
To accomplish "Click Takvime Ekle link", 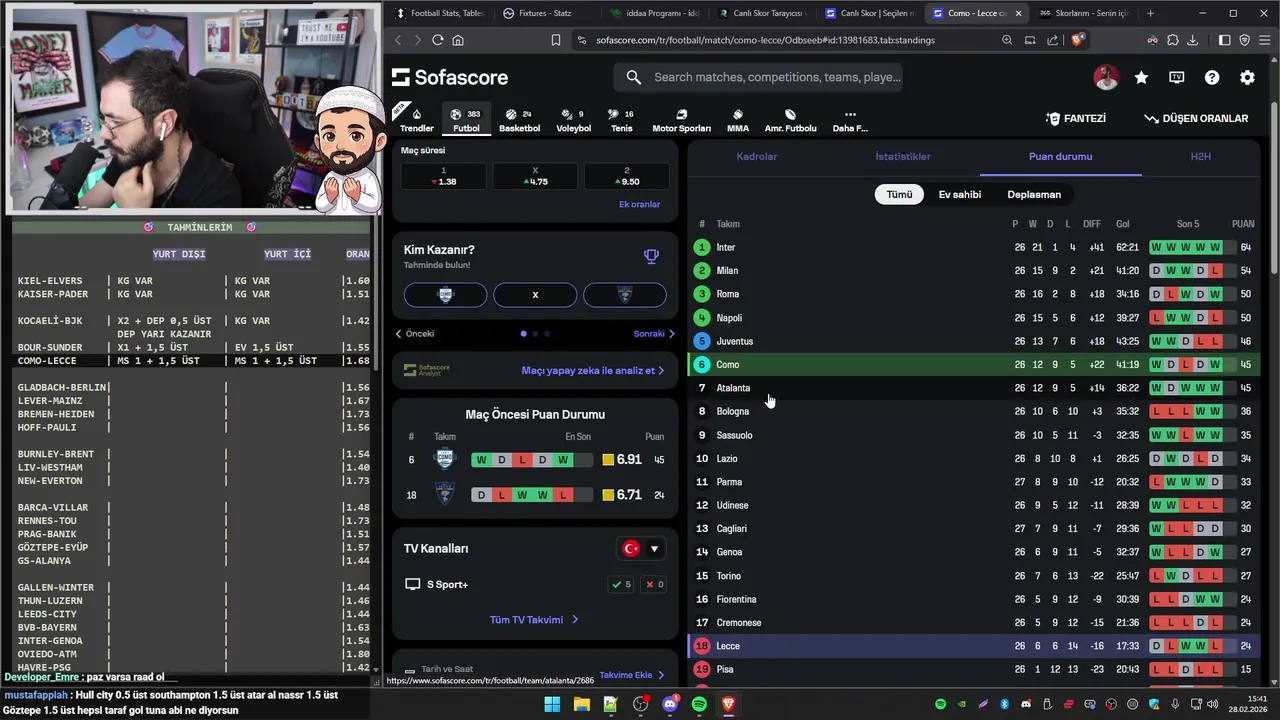I will (632, 675).
